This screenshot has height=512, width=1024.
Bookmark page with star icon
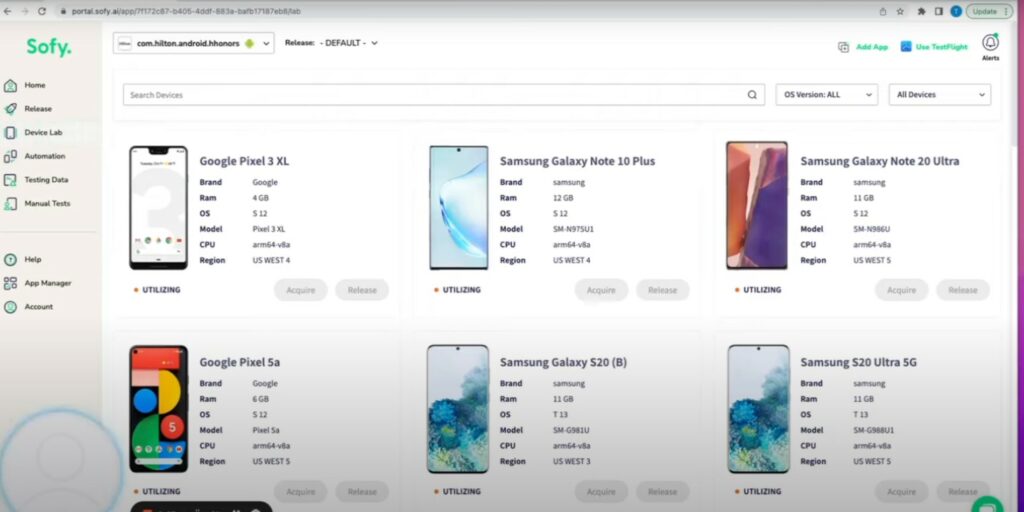[900, 11]
